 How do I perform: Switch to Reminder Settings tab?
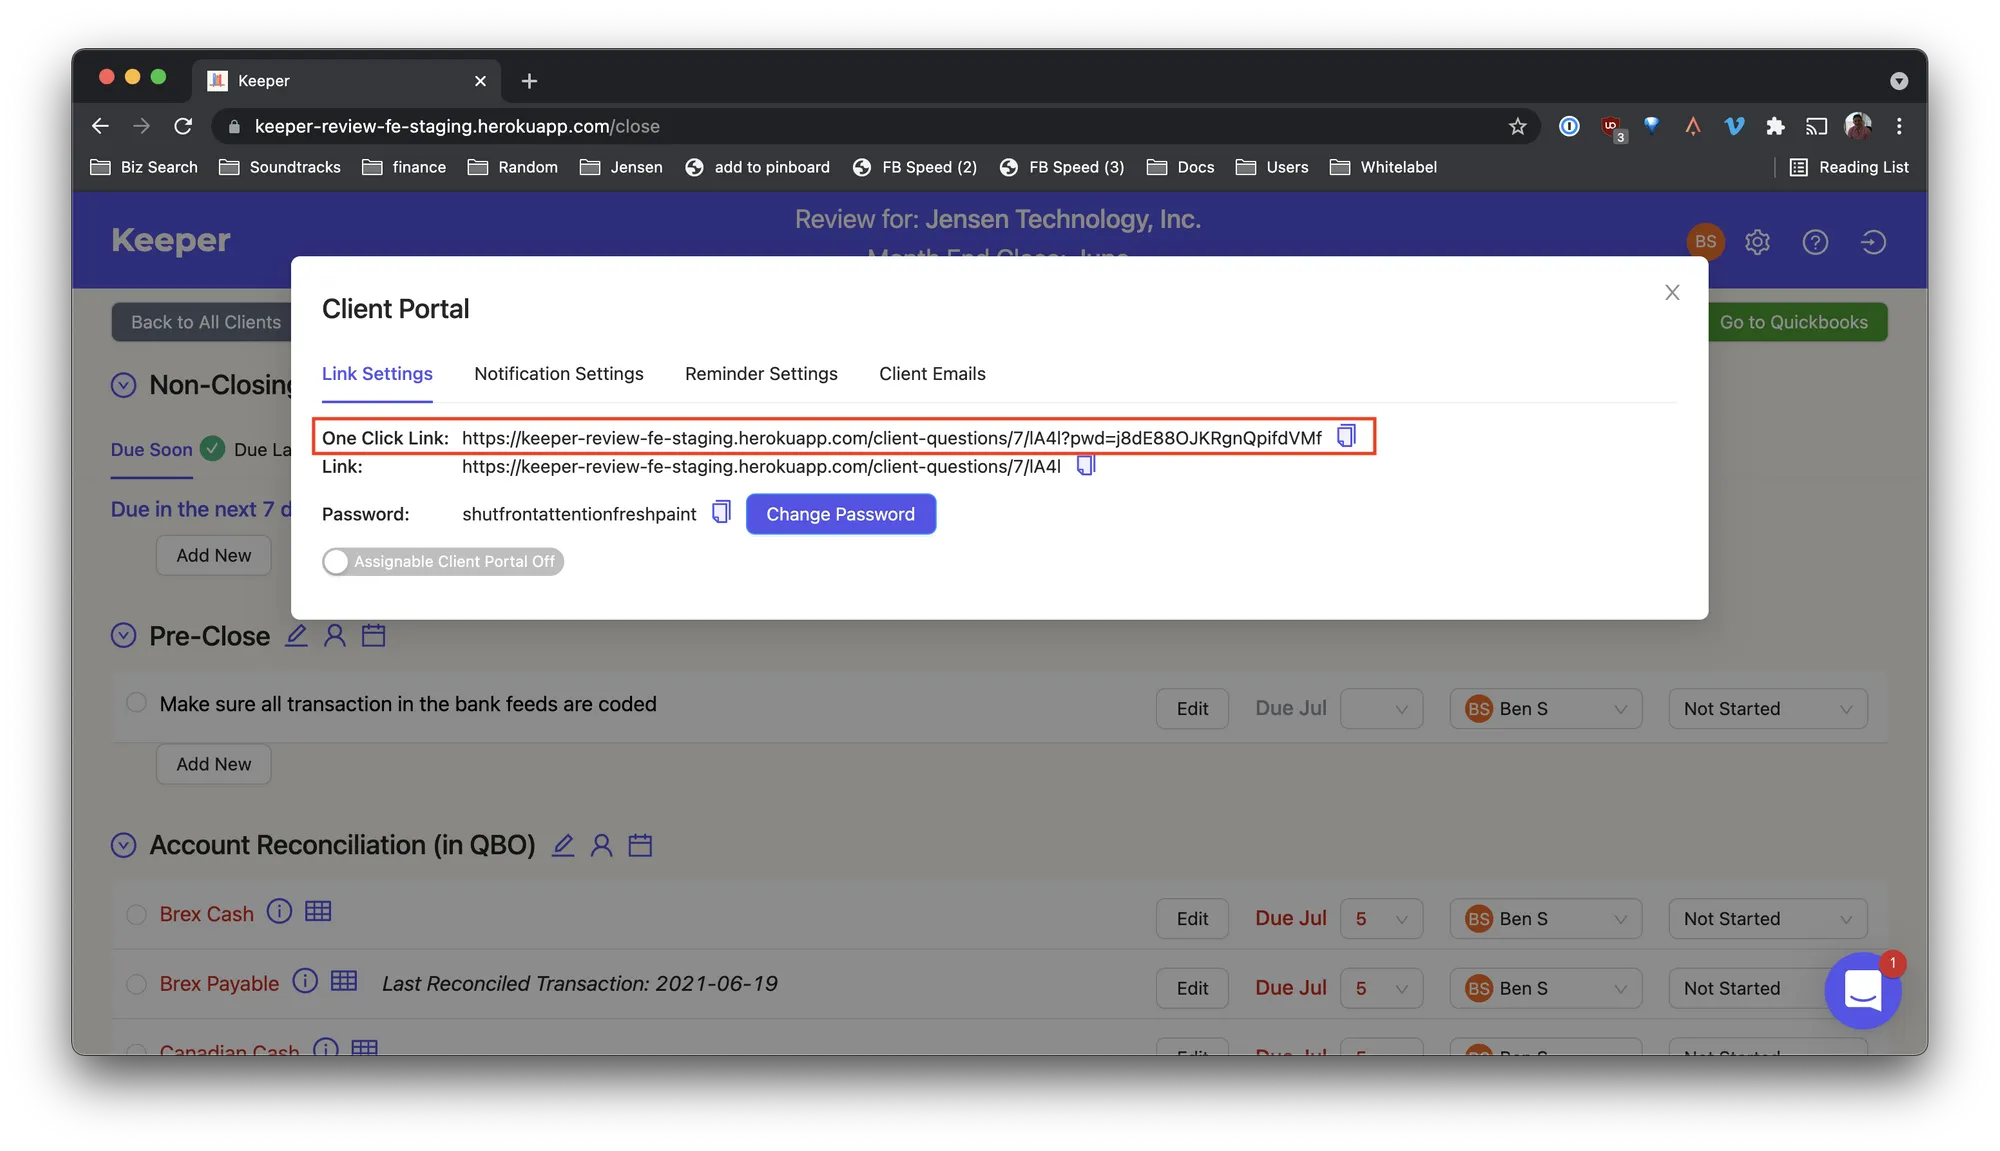[x=761, y=373]
